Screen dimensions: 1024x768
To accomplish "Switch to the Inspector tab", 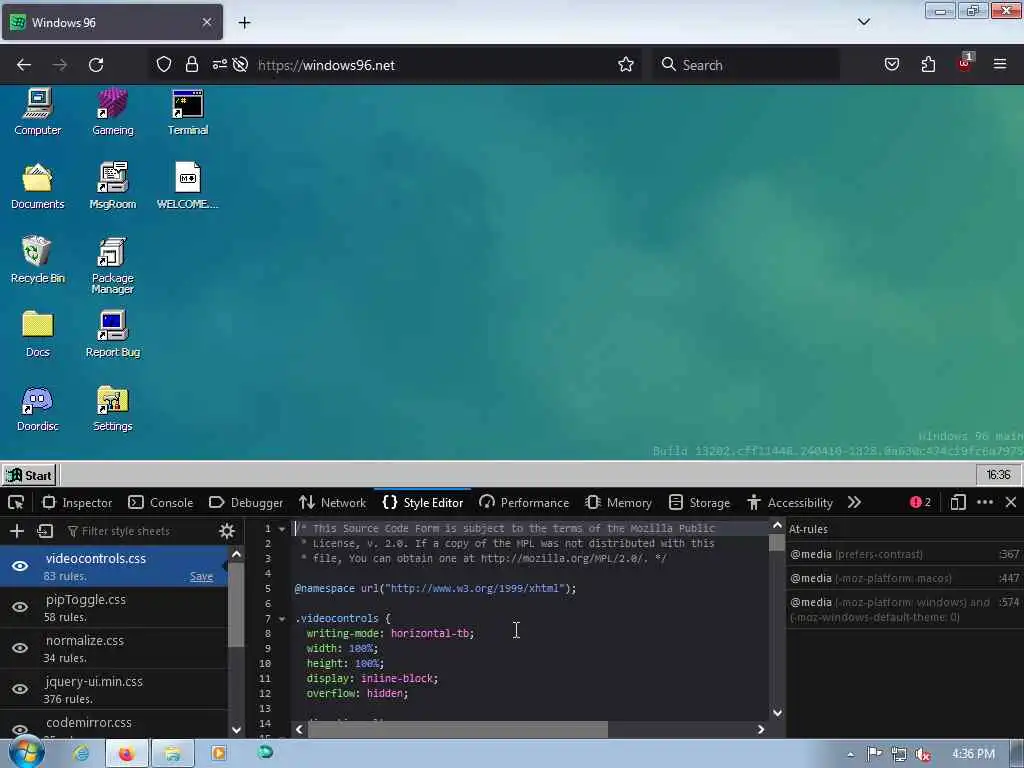I will point(77,502).
